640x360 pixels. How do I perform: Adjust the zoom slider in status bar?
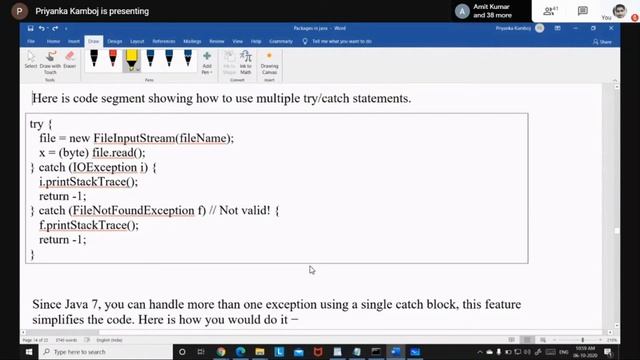click(x=582, y=340)
